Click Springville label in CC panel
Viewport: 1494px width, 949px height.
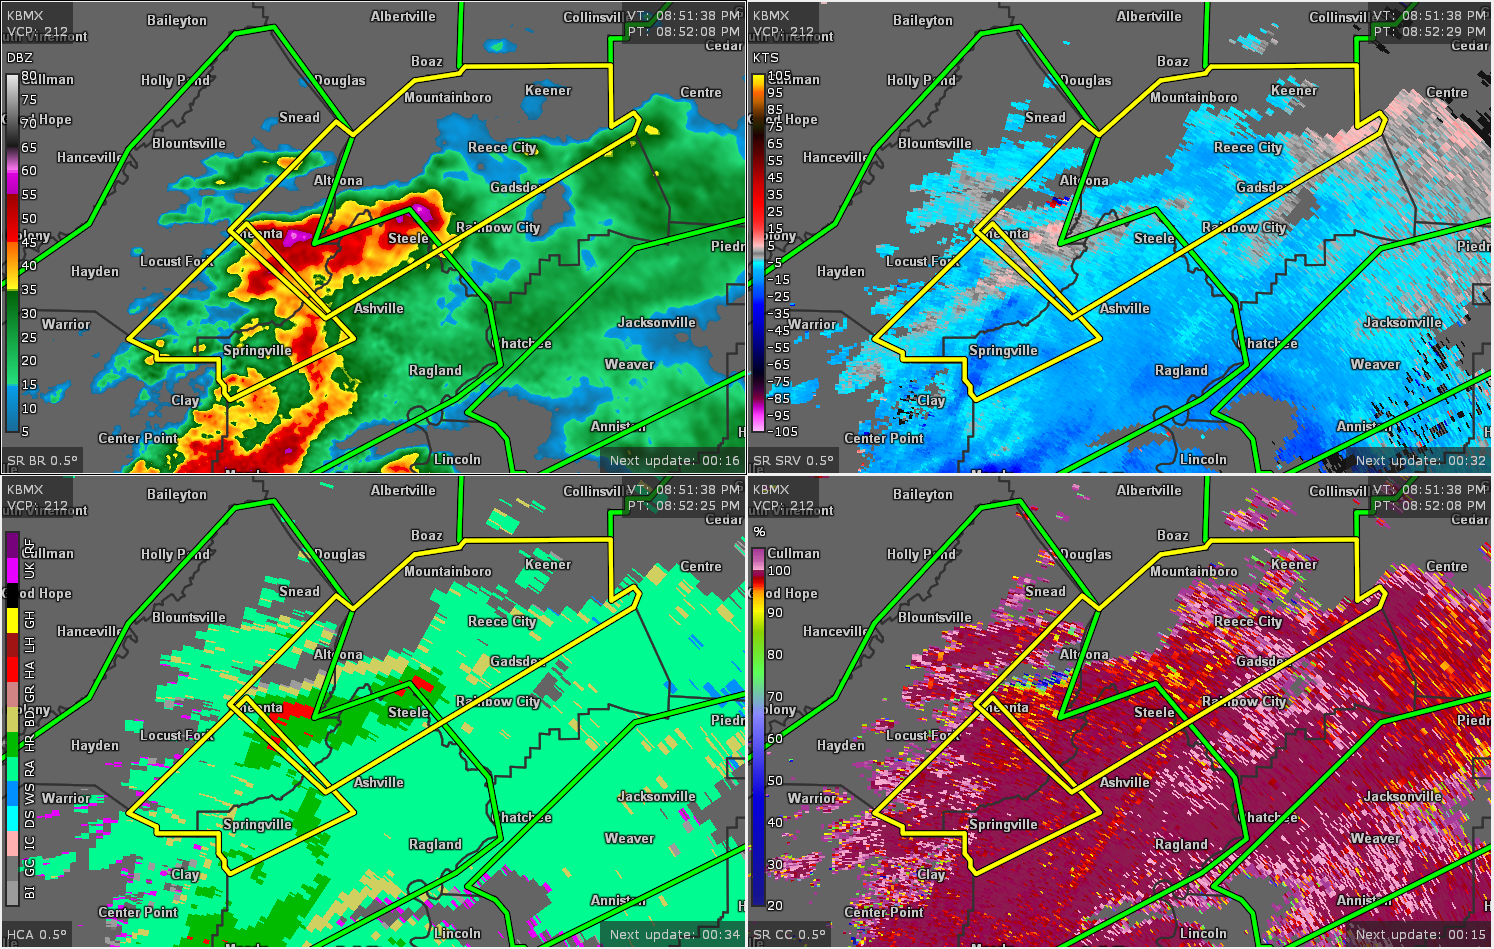click(x=1003, y=824)
